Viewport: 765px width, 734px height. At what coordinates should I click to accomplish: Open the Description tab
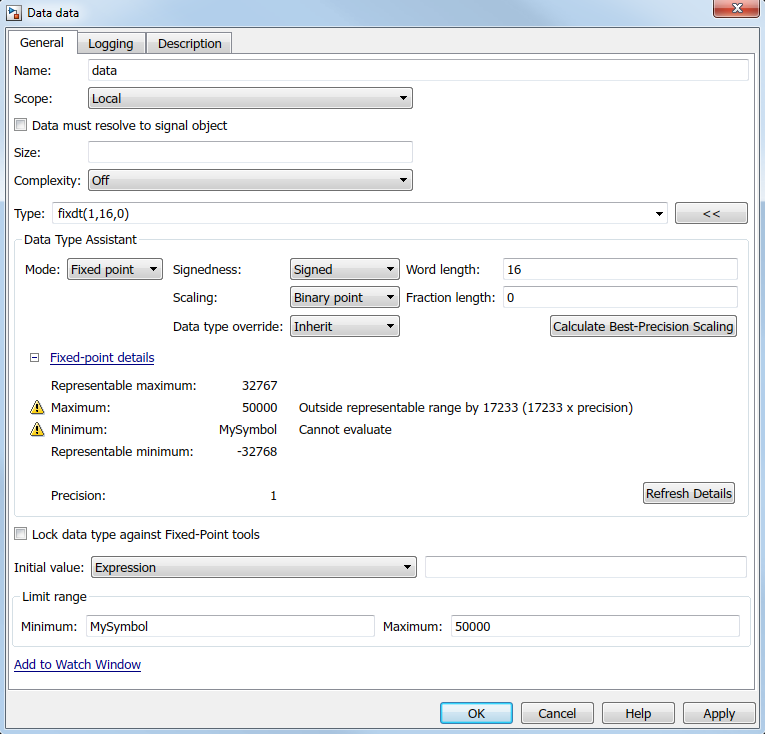(x=189, y=43)
